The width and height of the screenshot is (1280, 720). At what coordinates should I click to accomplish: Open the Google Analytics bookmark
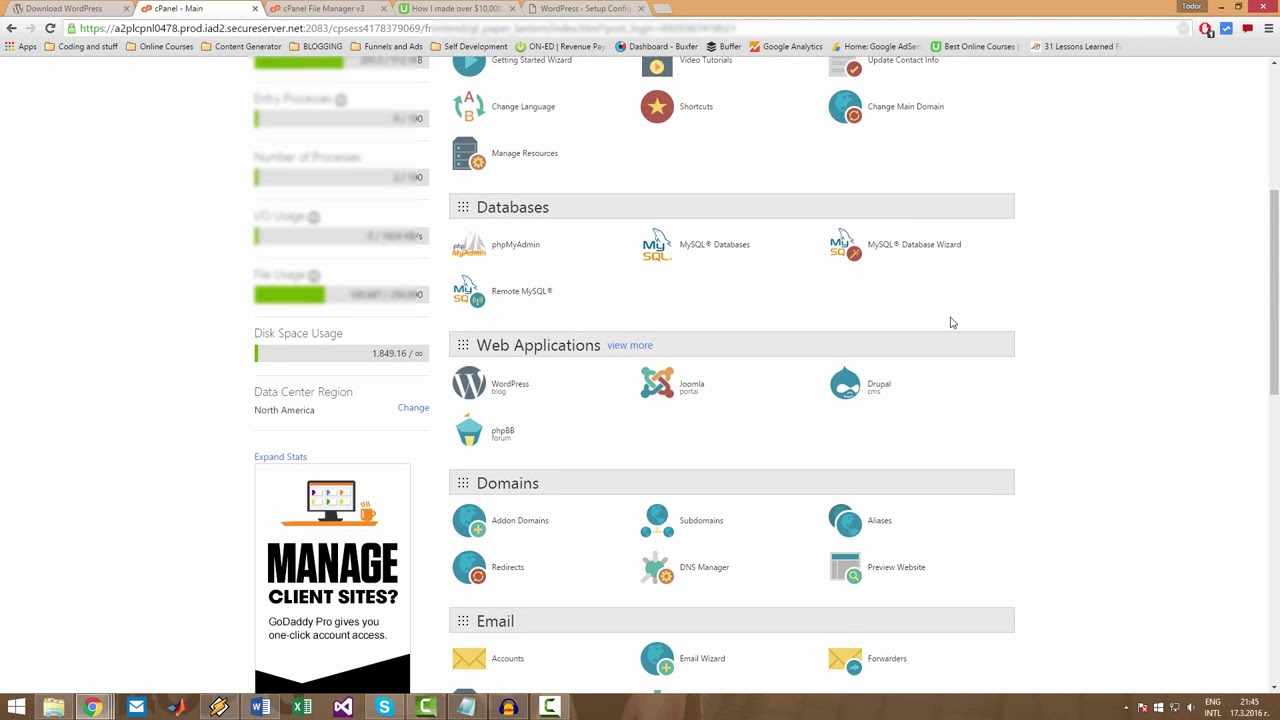785,46
